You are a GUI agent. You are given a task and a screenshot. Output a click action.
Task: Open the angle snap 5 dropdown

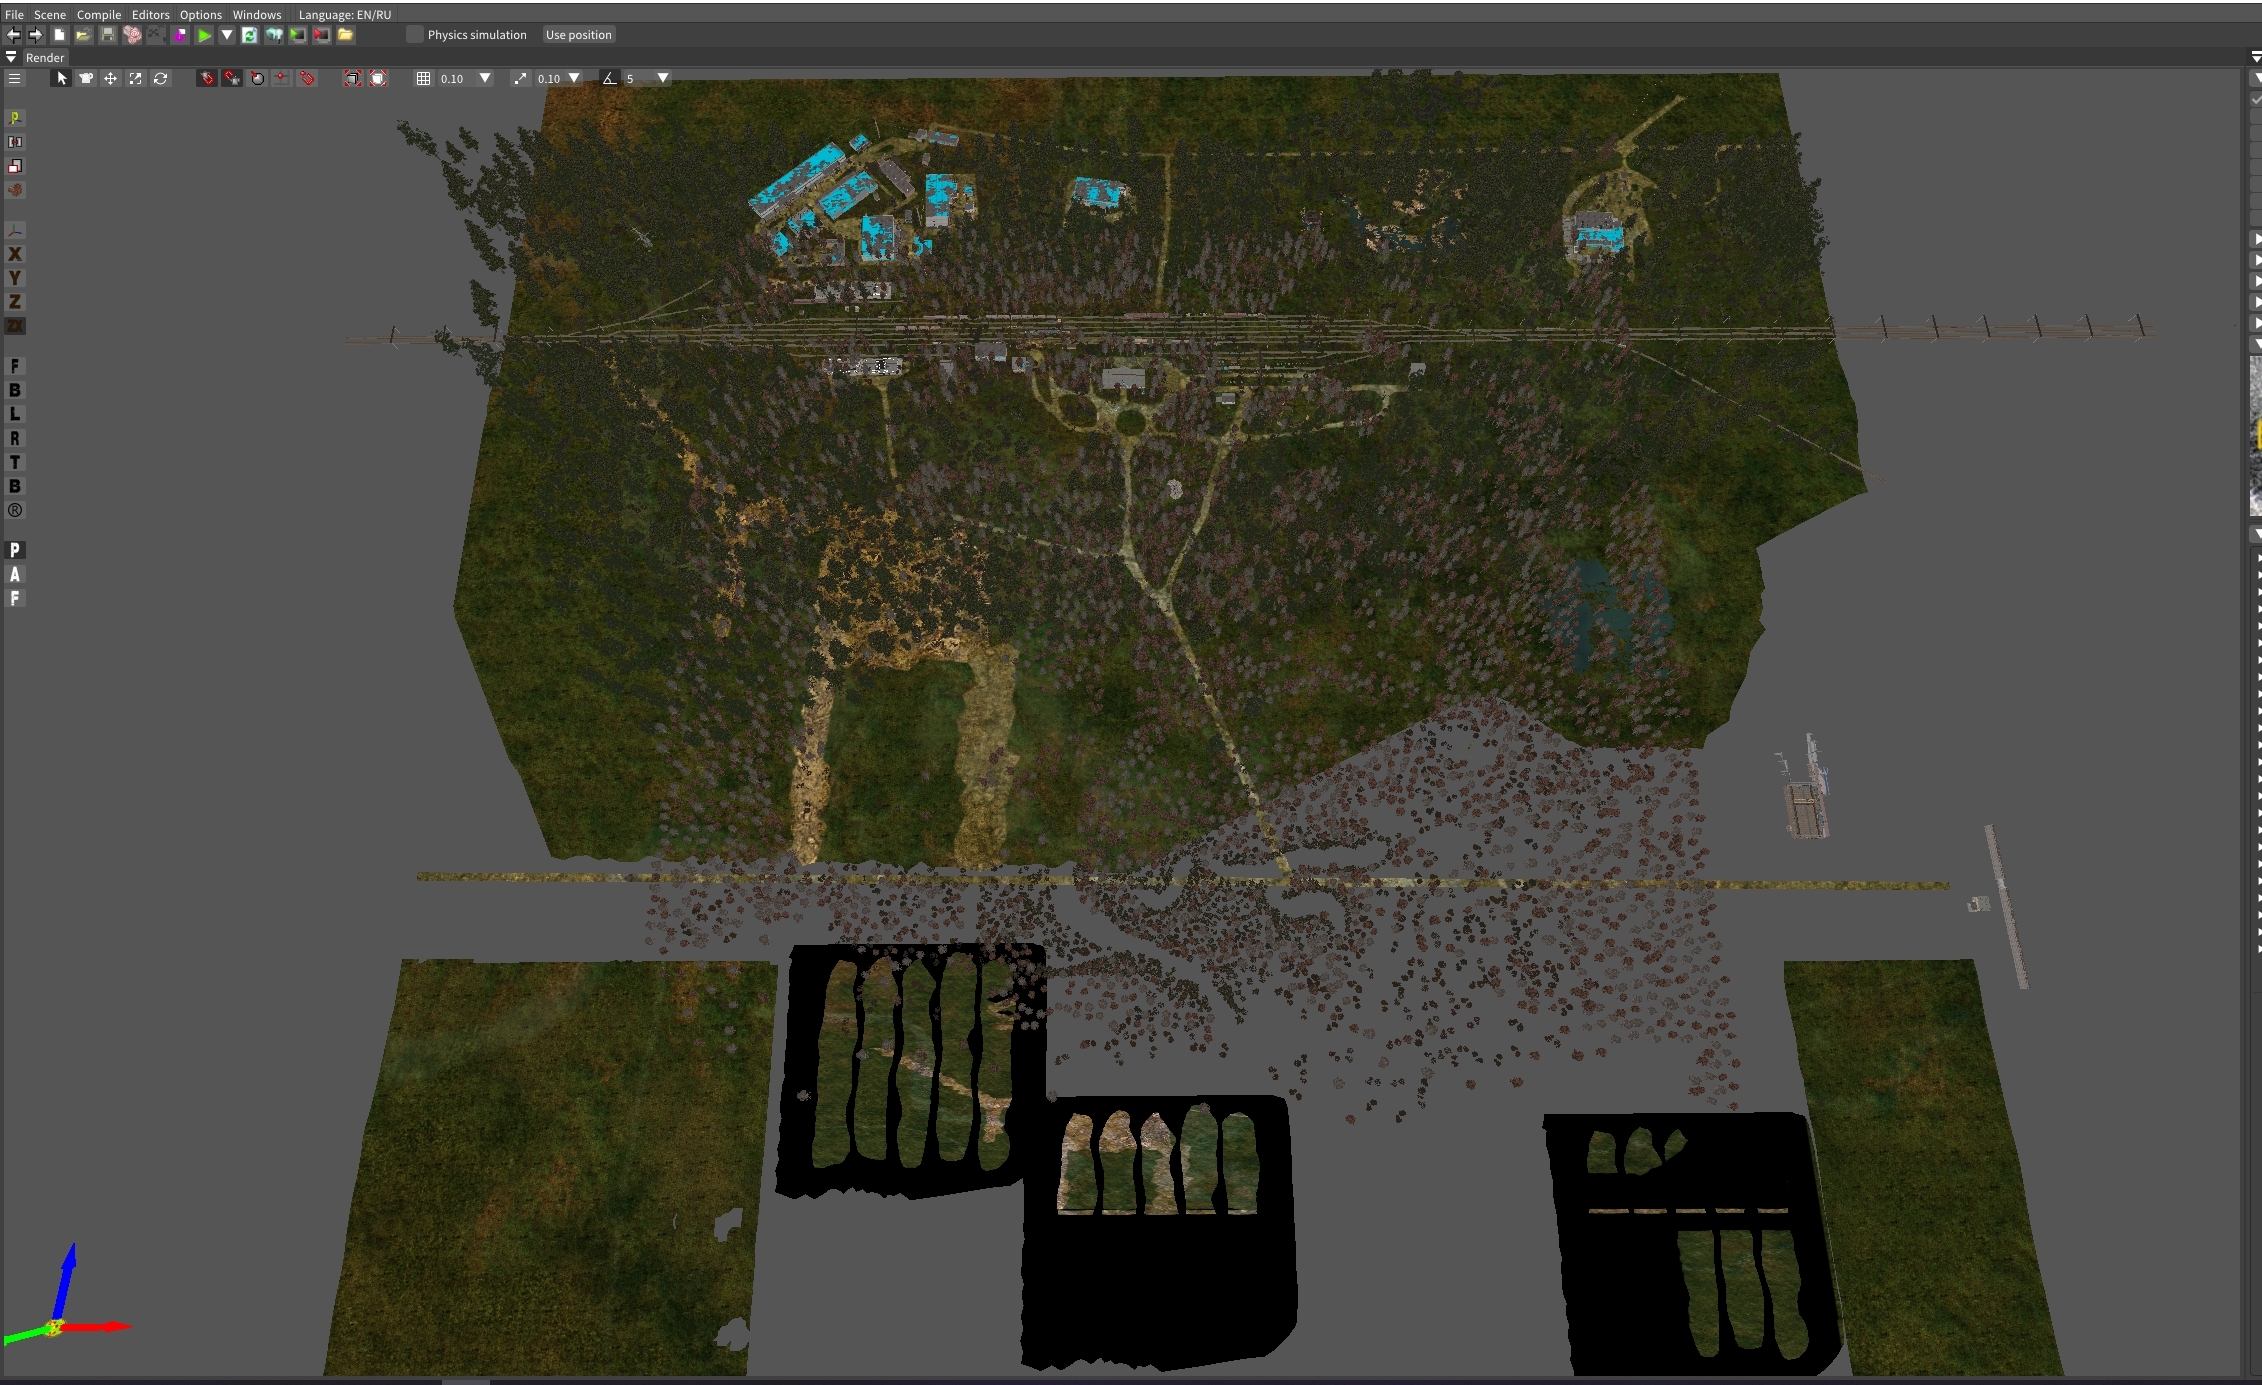662,78
